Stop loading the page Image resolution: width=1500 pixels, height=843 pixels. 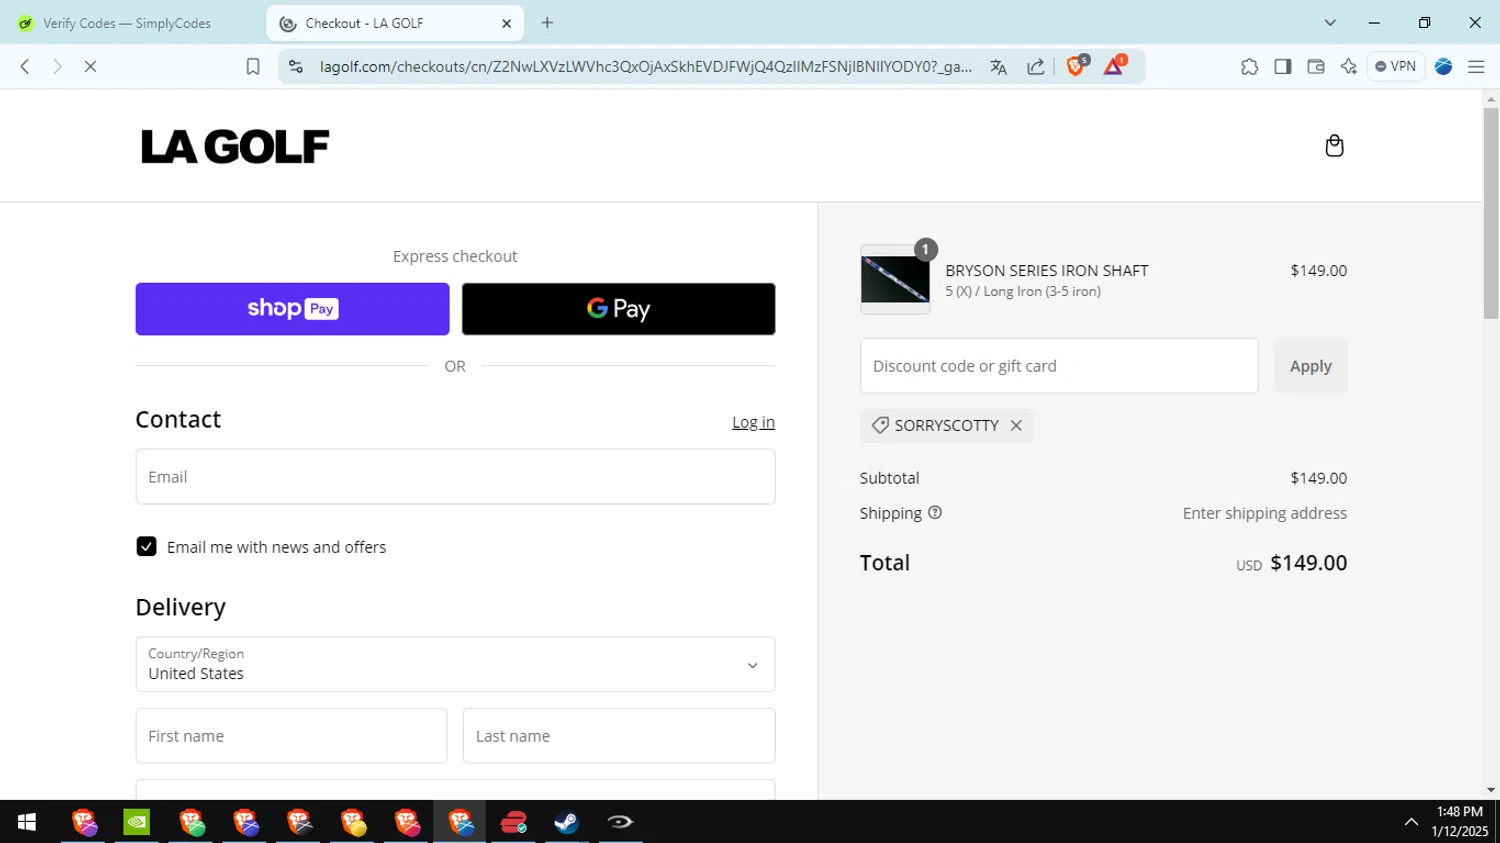click(90, 66)
